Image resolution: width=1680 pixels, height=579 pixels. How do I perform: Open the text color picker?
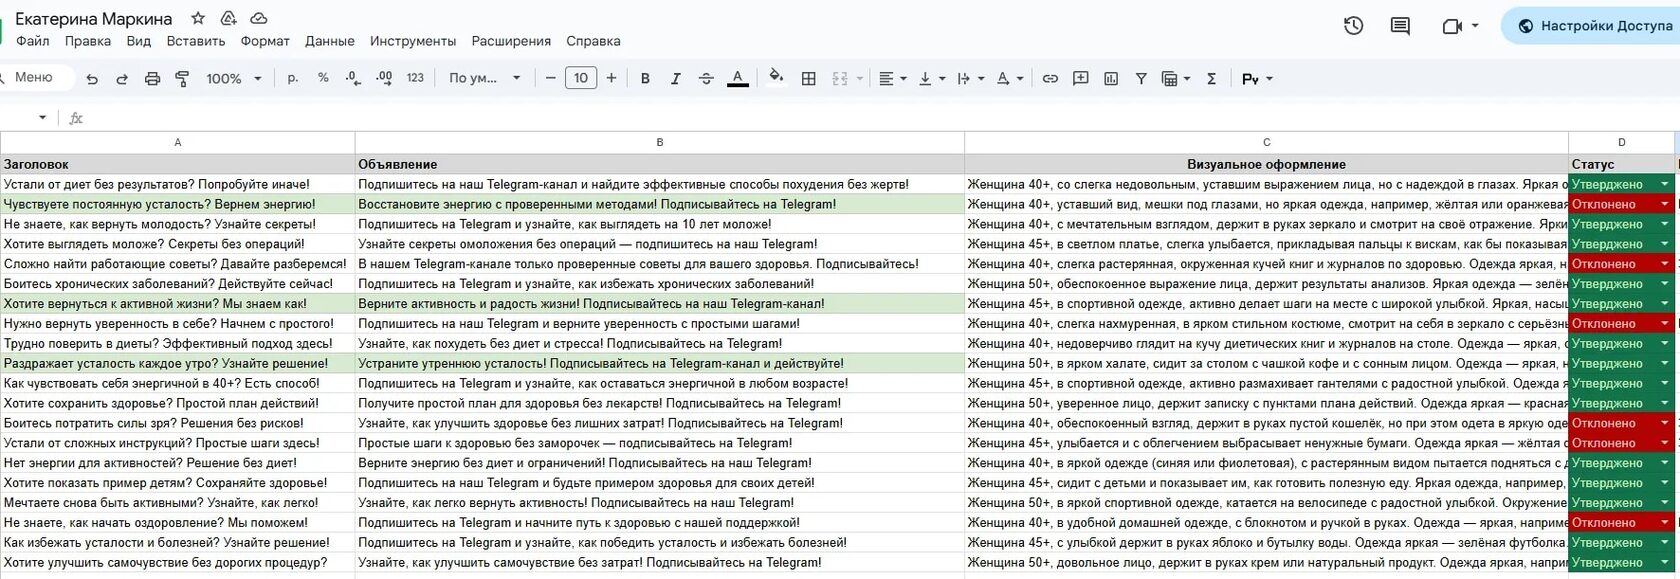click(738, 78)
